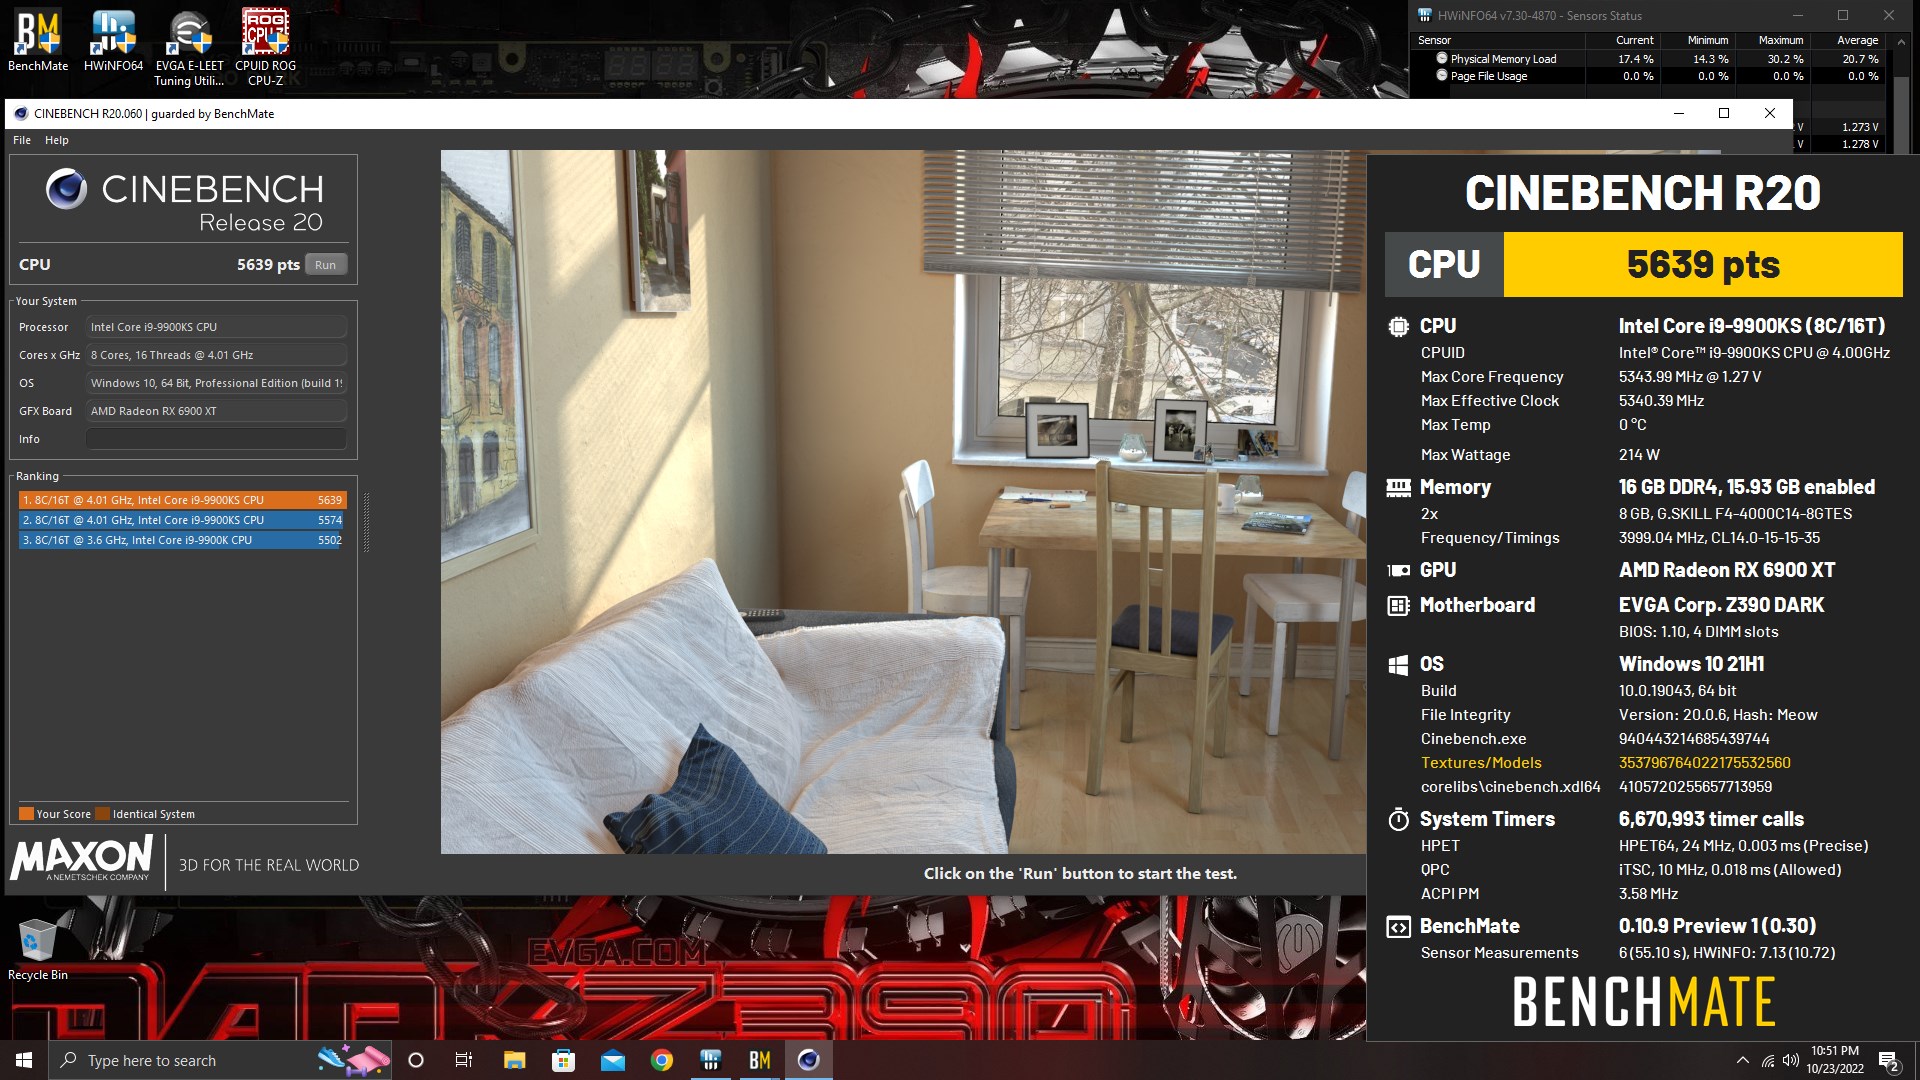This screenshot has height=1080, width=1920.
Task: Click the Processor field Intel Core i9-9900KS
Action: 216,327
